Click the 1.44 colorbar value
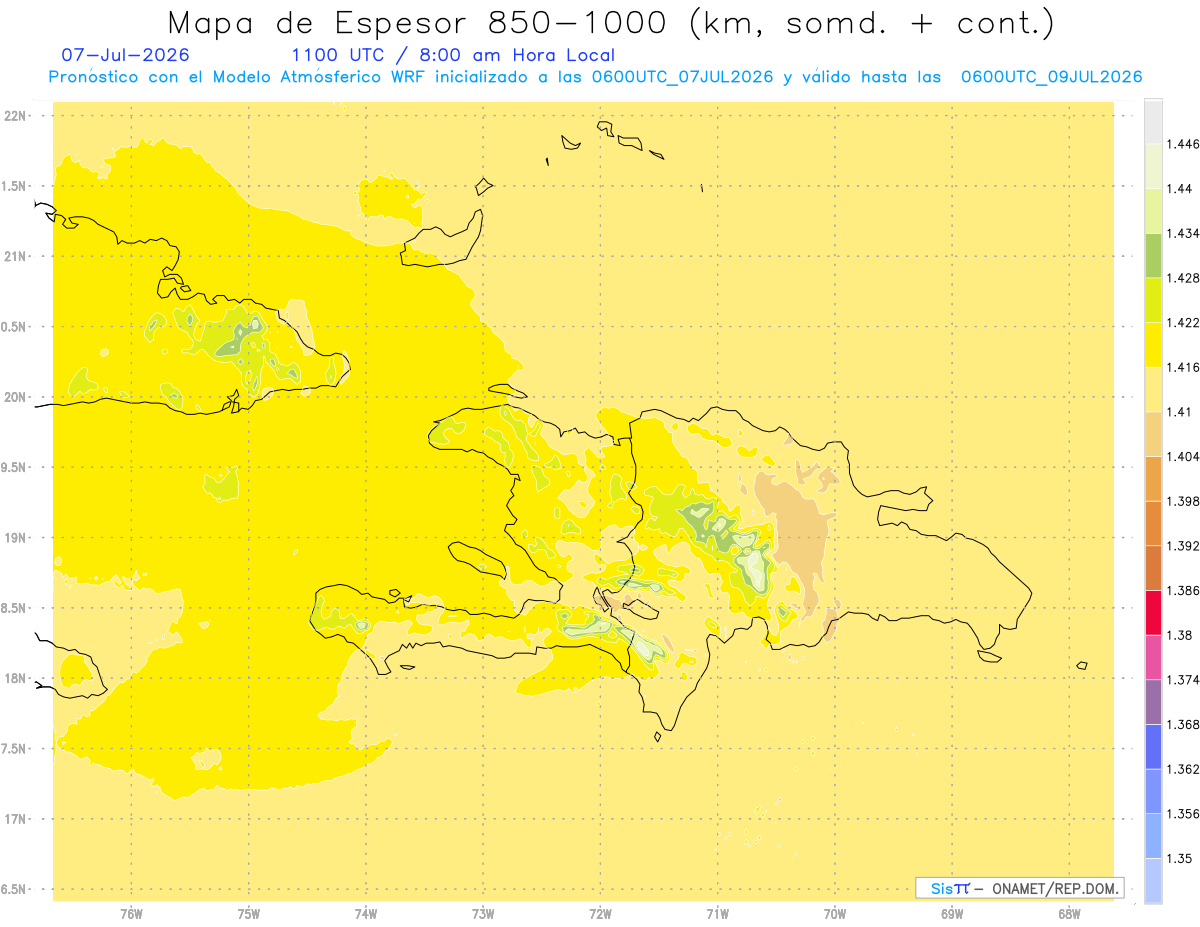Image resolution: width=1200 pixels, height=927 pixels. pos(1180,189)
